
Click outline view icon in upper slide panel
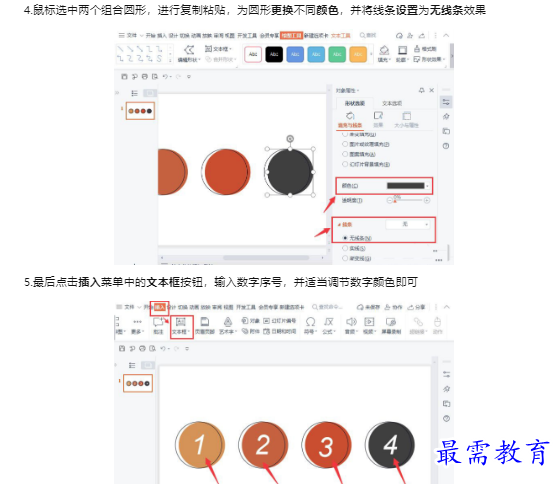(134, 93)
